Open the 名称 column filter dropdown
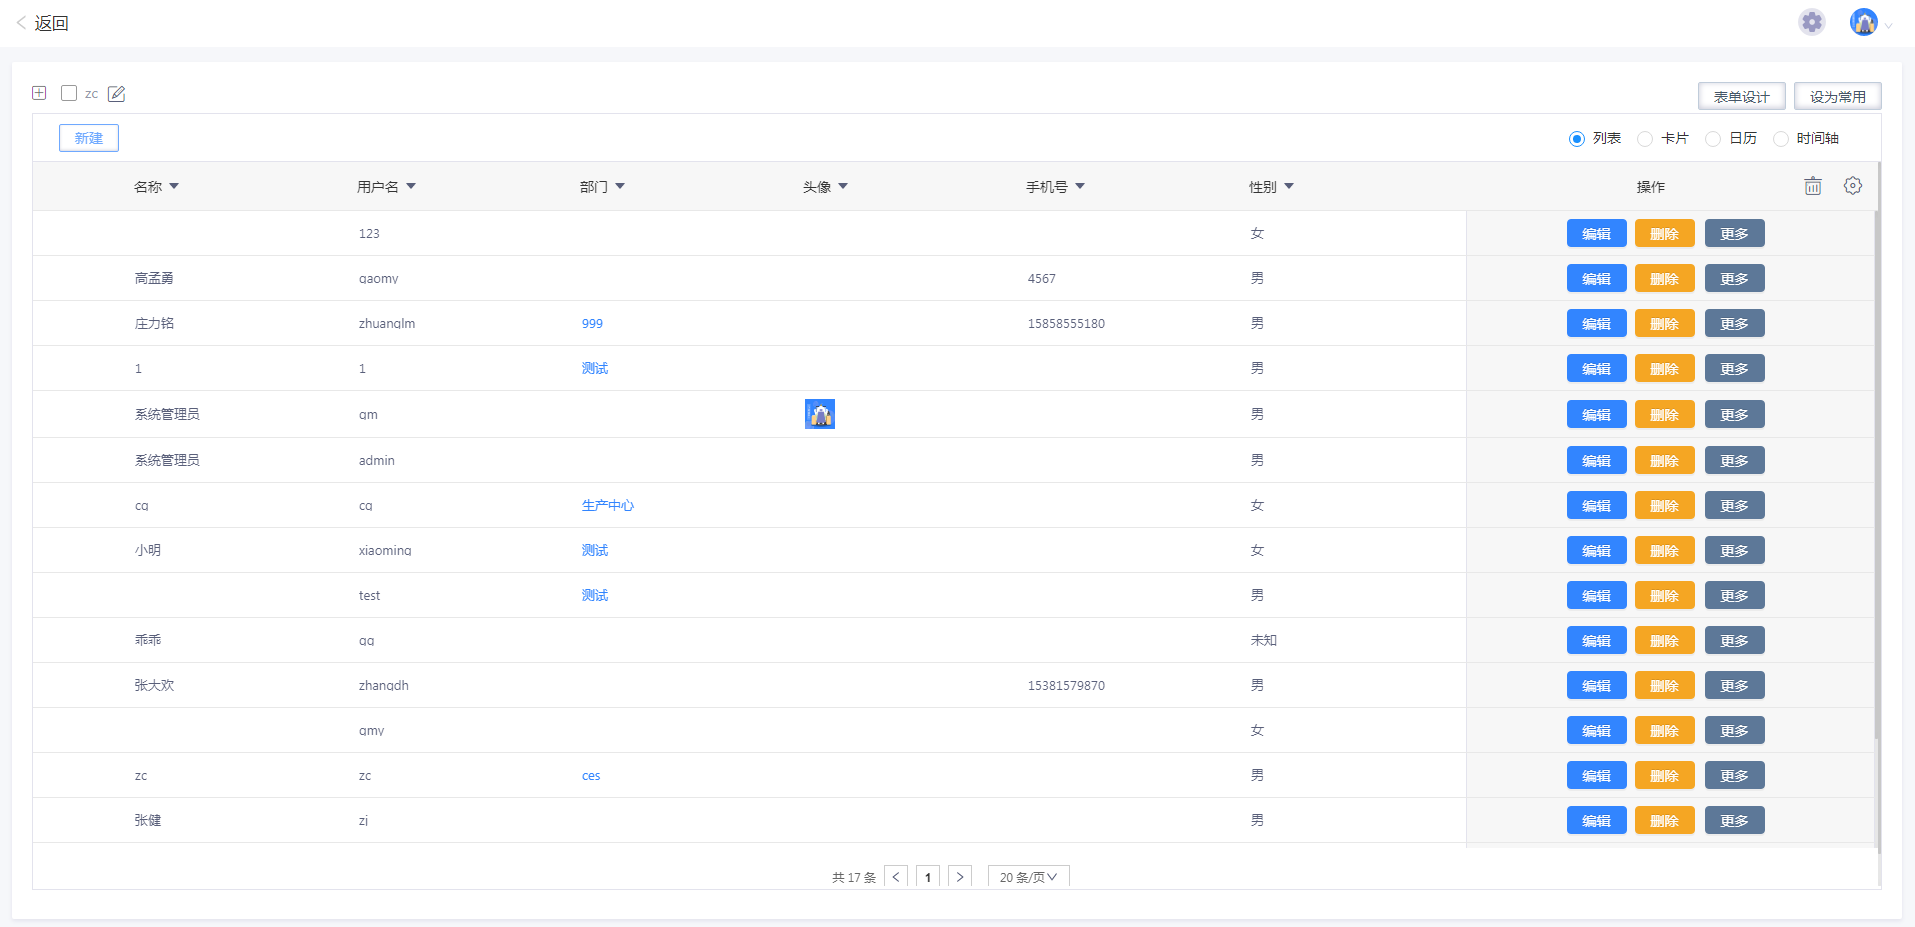 pos(174,186)
